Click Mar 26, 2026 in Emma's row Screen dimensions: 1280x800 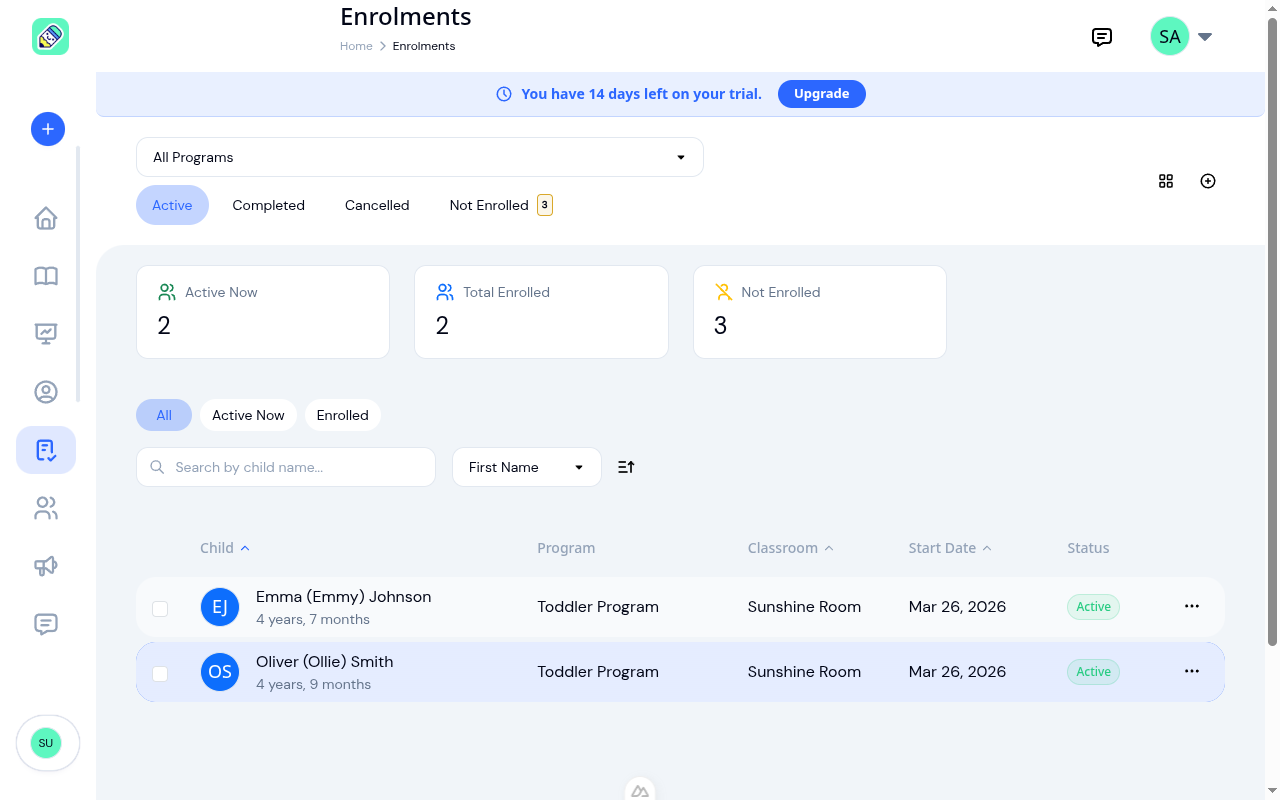coord(957,607)
